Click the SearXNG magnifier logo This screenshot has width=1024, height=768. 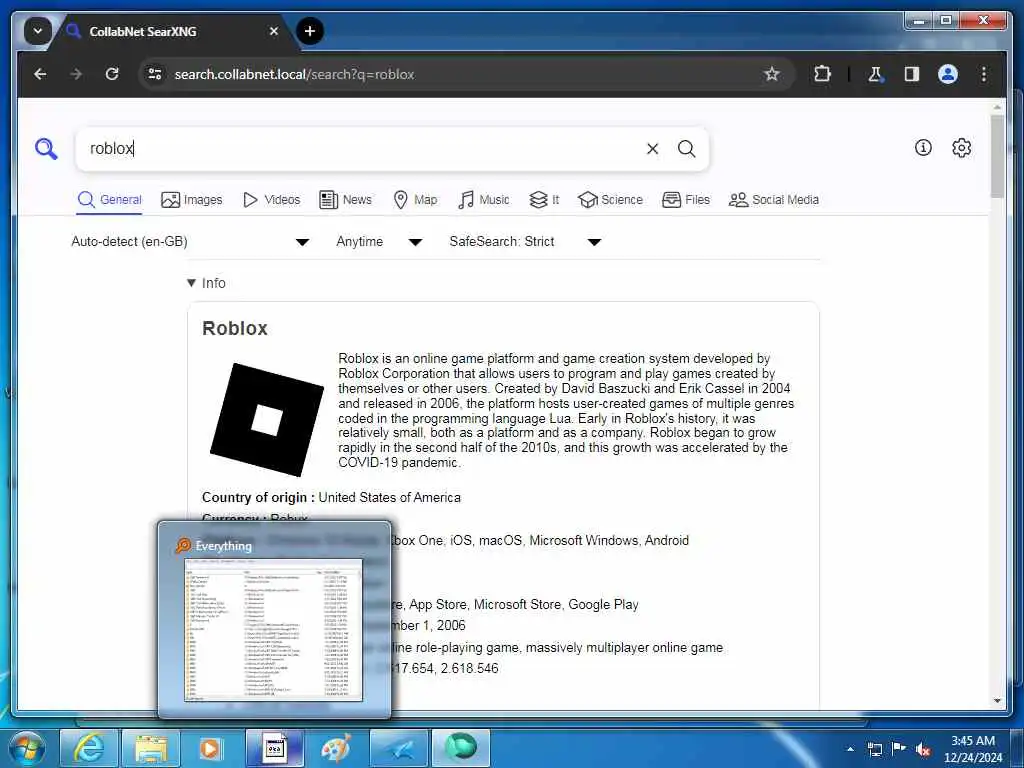(46, 149)
